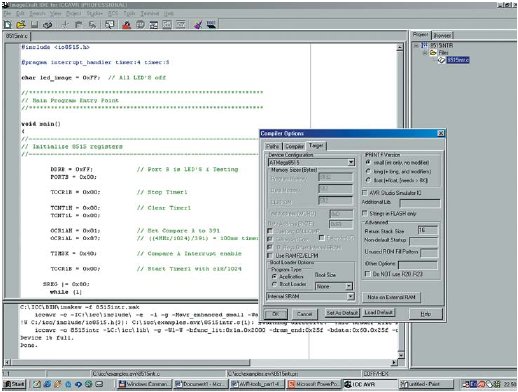
Task: Click OK in Compiler Options dialog
Action: pos(276,314)
